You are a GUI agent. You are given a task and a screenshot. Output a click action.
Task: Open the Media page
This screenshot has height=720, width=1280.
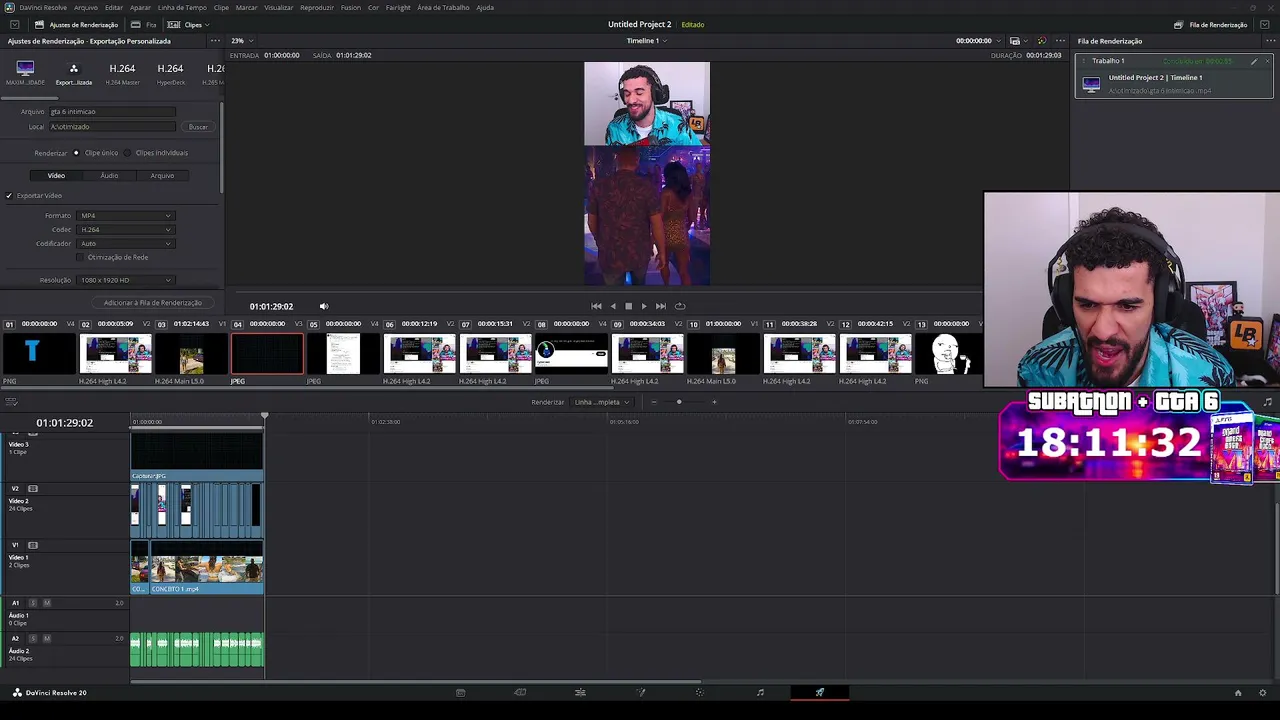[460, 692]
